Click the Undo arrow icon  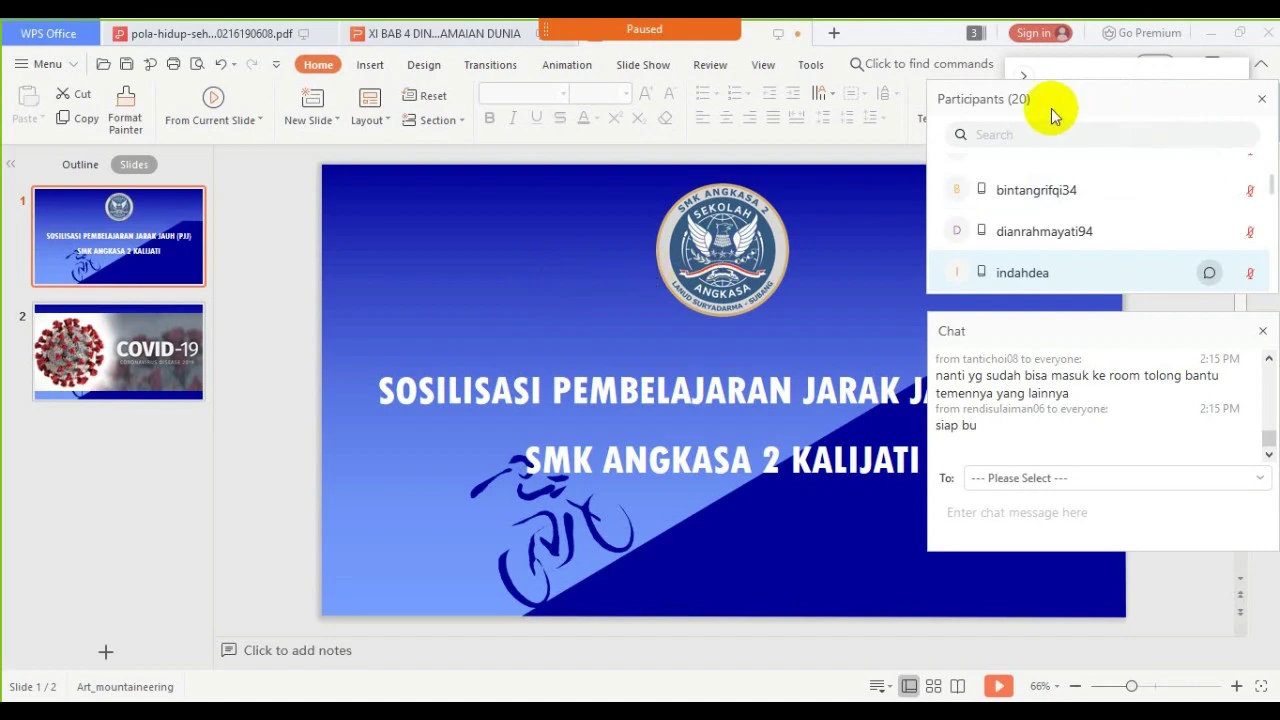click(221, 64)
